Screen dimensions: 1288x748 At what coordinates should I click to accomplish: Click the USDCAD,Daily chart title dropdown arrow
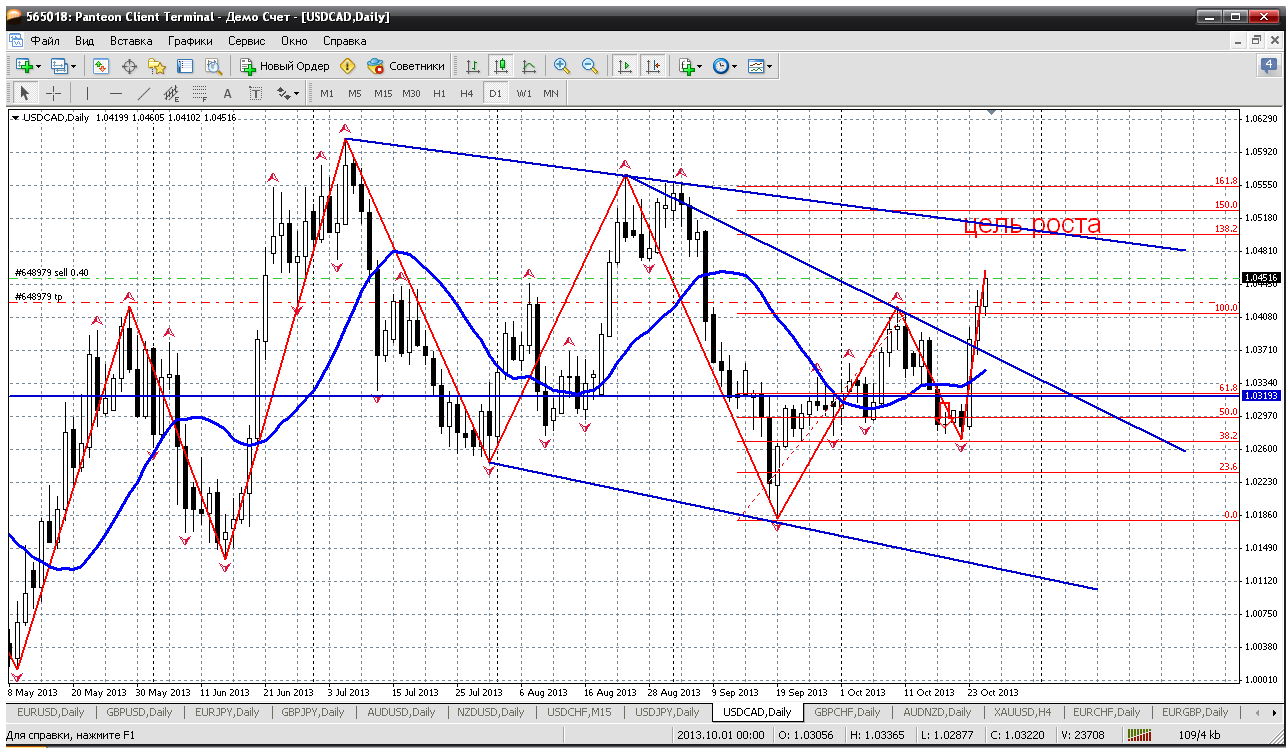15,118
